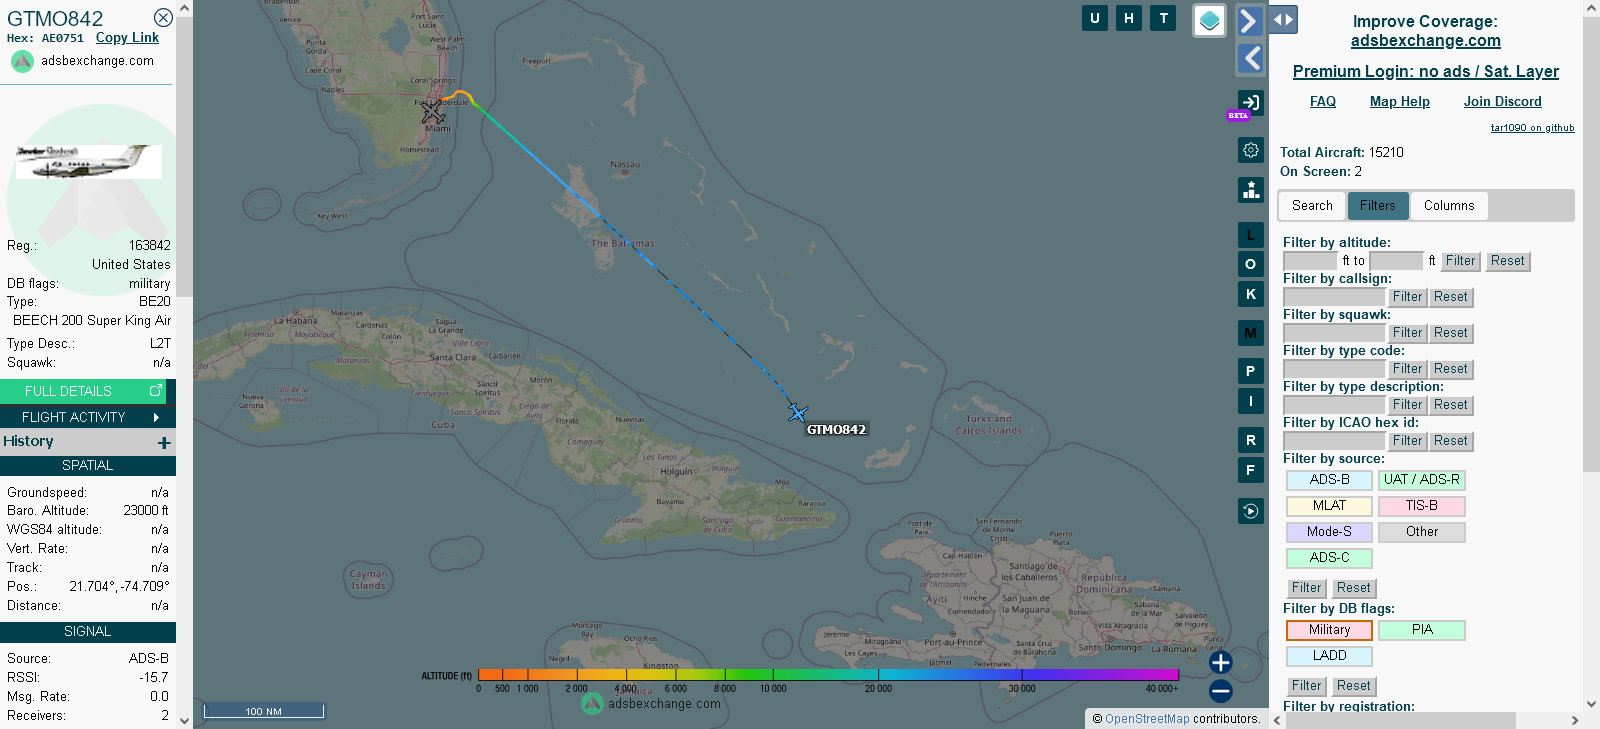Expand the Flight Activity menu
The width and height of the screenshot is (1600, 729).
coord(88,417)
